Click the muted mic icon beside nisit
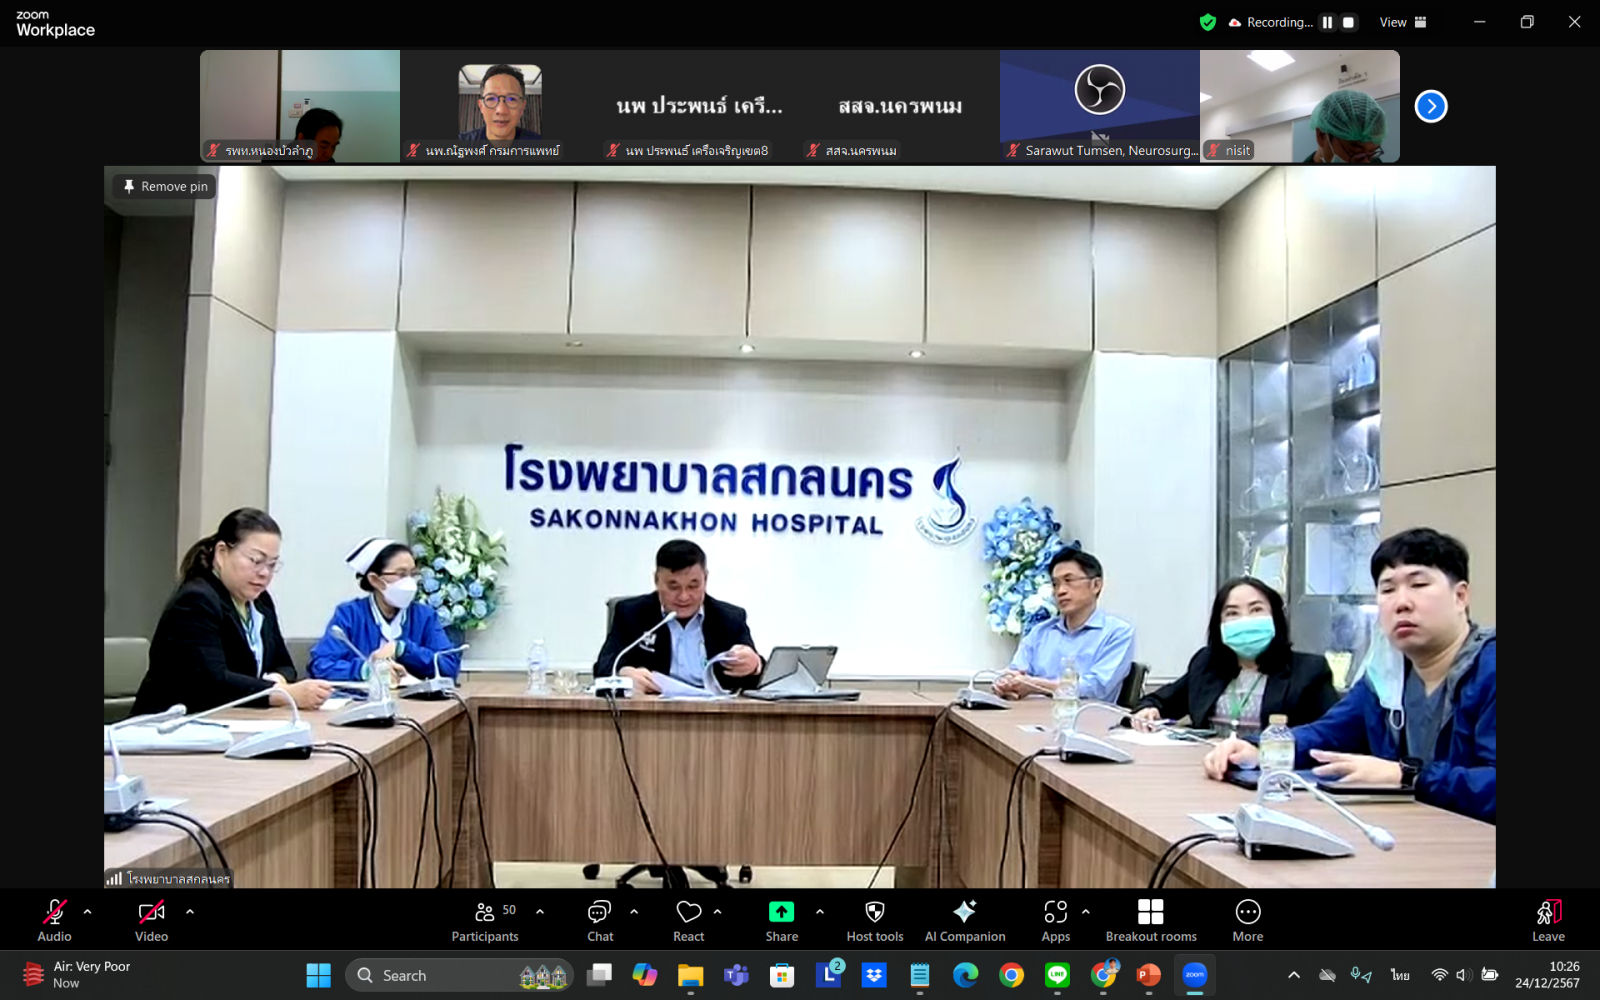The image size is (1600, 1000). [1214, 150]
